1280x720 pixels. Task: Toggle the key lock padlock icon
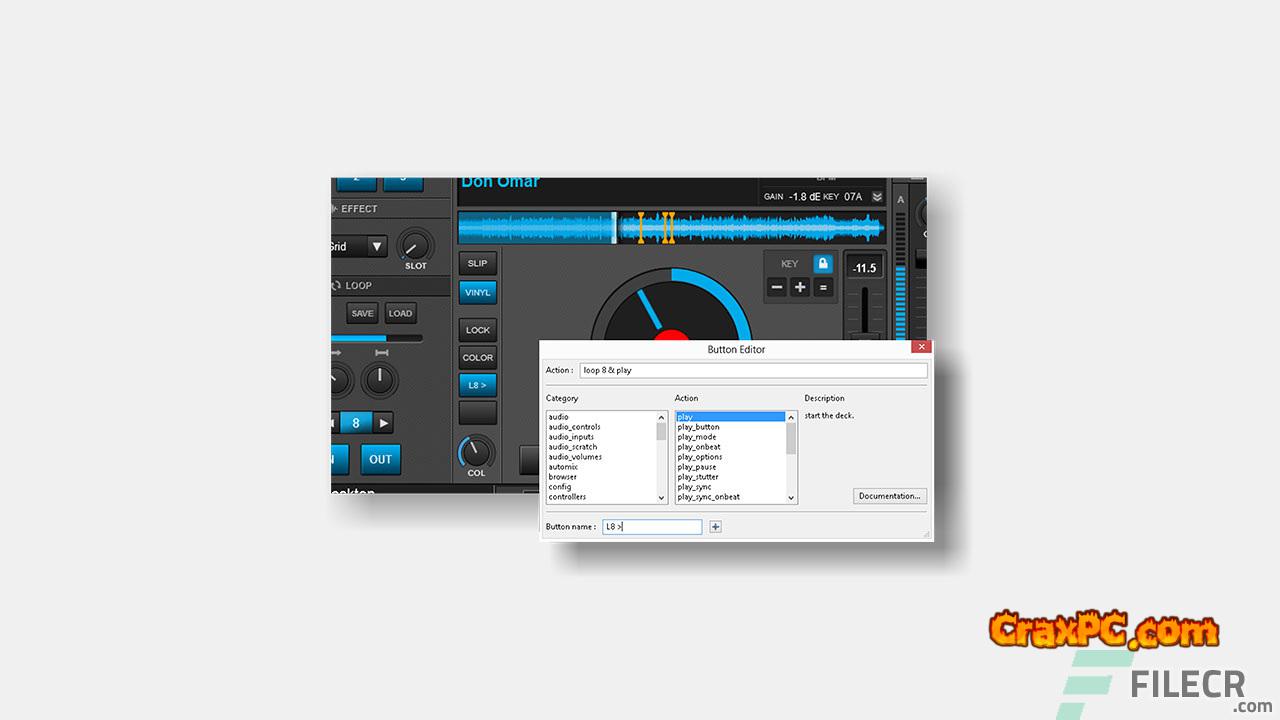tap(822, 264)
